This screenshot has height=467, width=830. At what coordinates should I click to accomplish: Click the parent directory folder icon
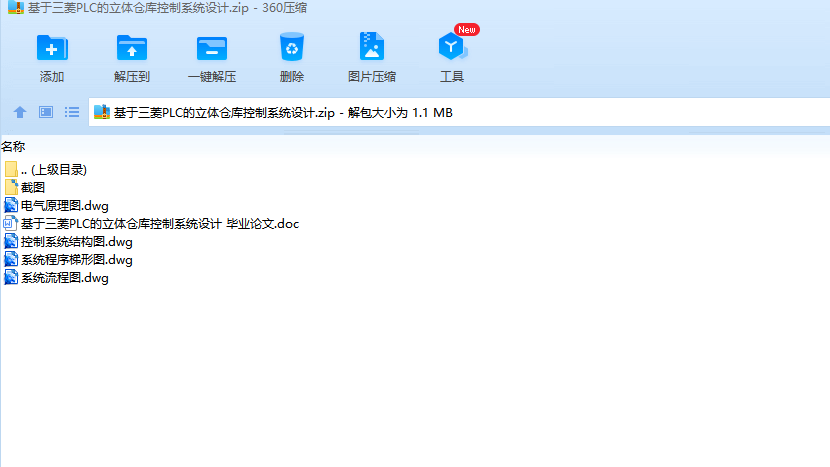(11, 169)
